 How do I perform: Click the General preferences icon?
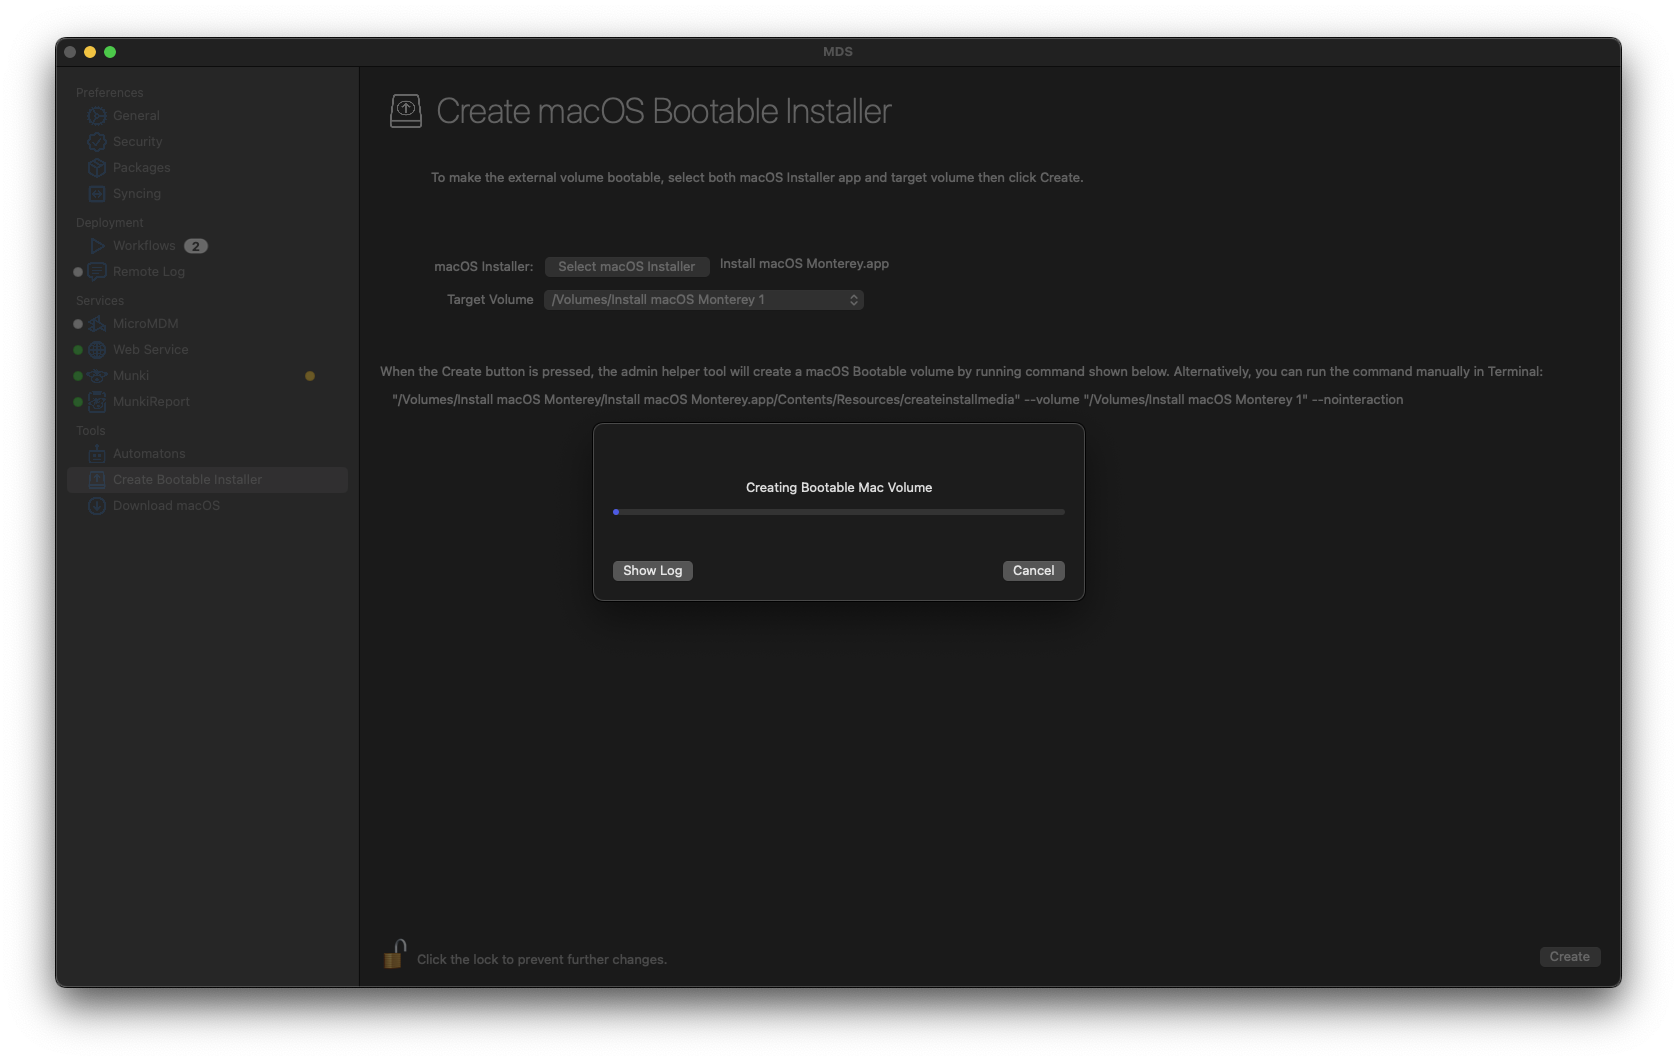click(x=97, y=116)
